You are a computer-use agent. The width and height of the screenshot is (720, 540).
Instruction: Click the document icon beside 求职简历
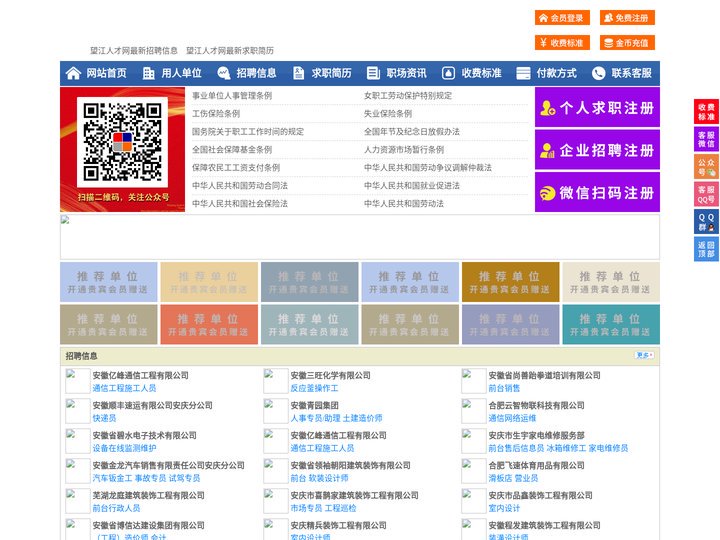pos(298,73)
